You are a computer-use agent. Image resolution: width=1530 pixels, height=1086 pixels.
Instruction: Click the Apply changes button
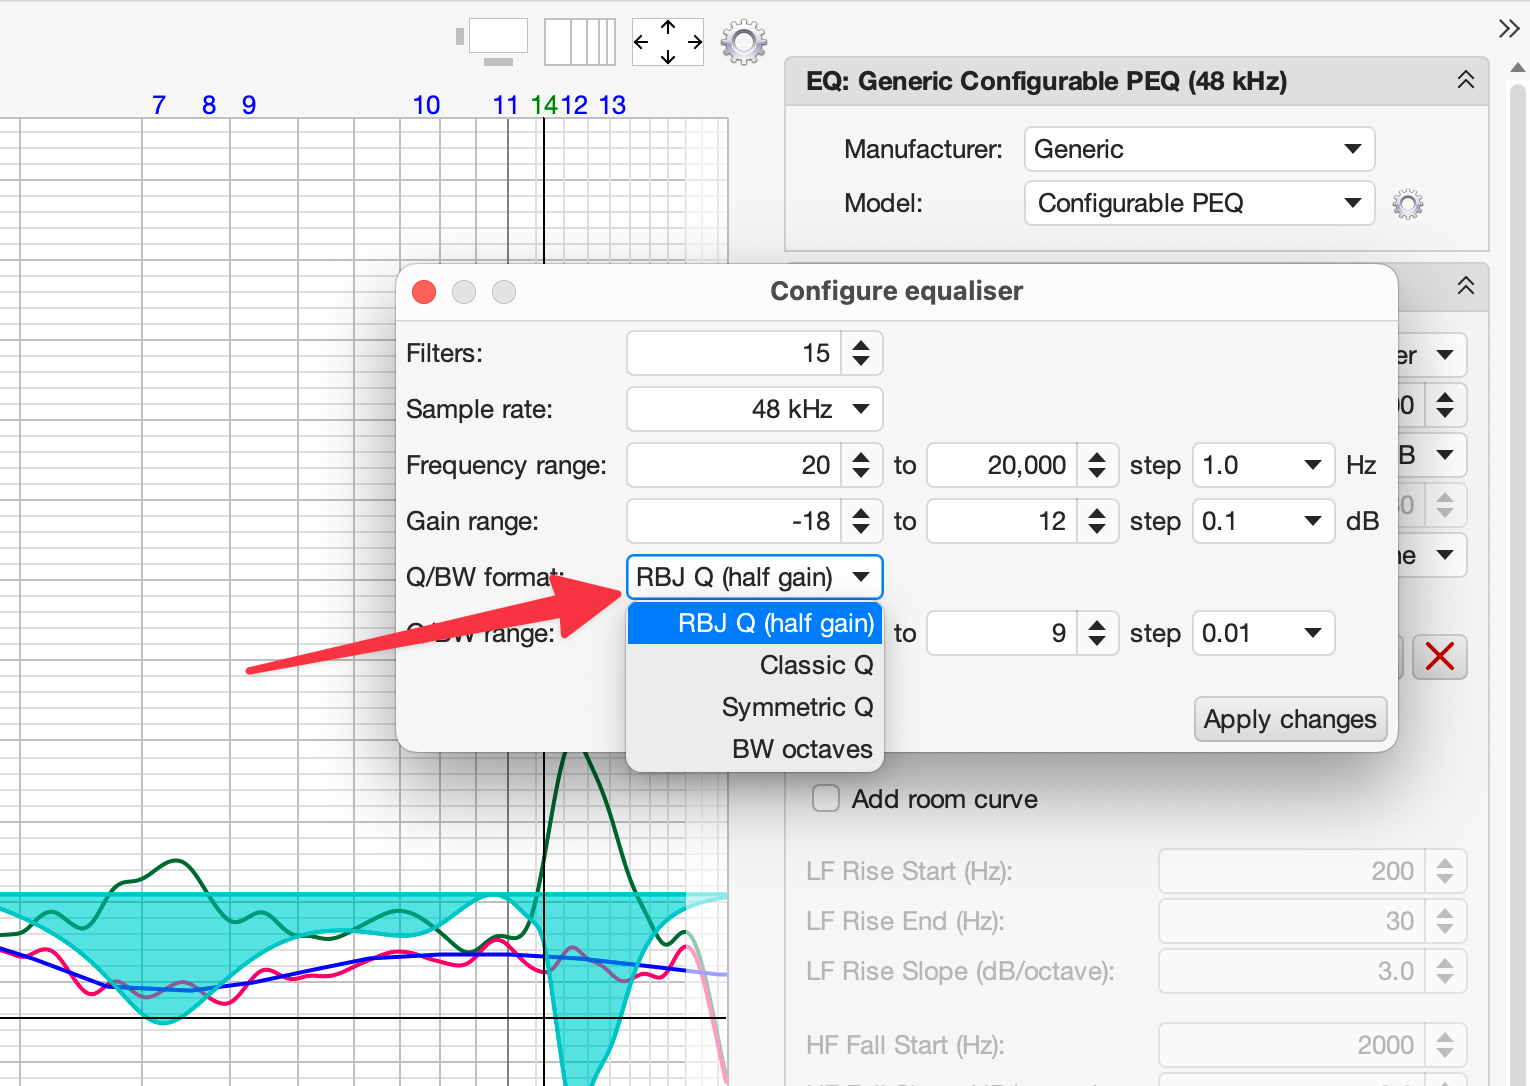[1290, 719]
